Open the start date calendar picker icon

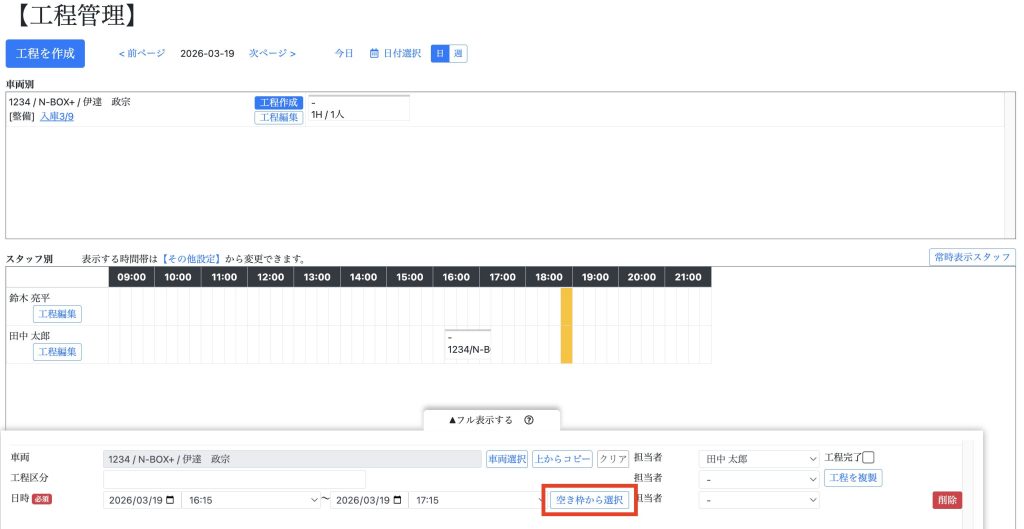(x=169, y=500)
